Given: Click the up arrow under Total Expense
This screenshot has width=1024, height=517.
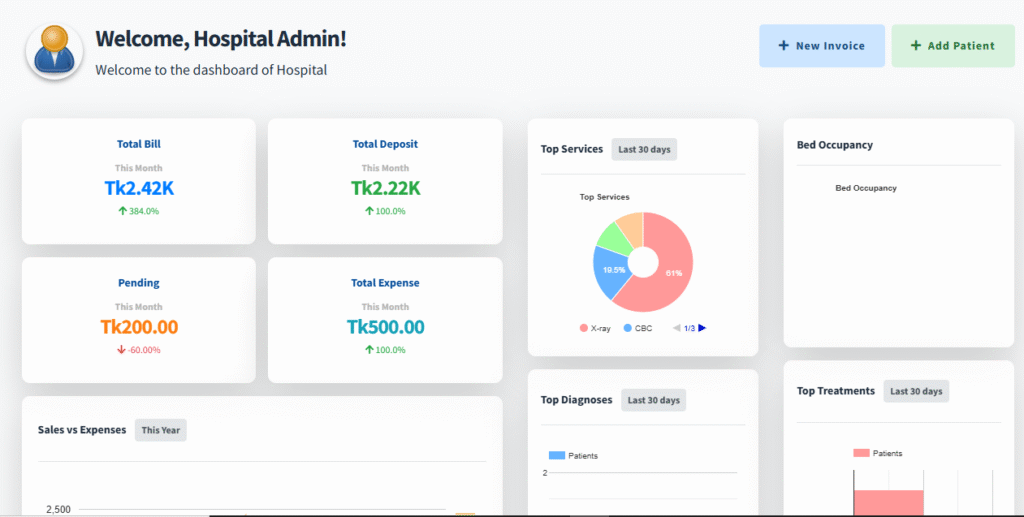Looking at the screenshot, I should [369, 350].
